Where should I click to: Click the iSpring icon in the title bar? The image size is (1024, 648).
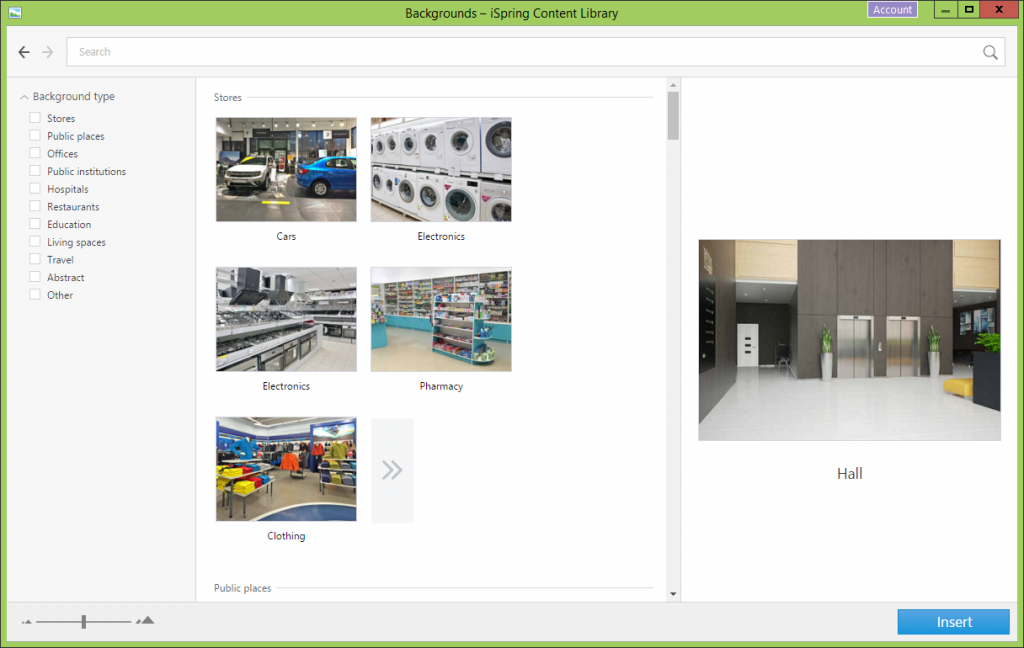14,13
